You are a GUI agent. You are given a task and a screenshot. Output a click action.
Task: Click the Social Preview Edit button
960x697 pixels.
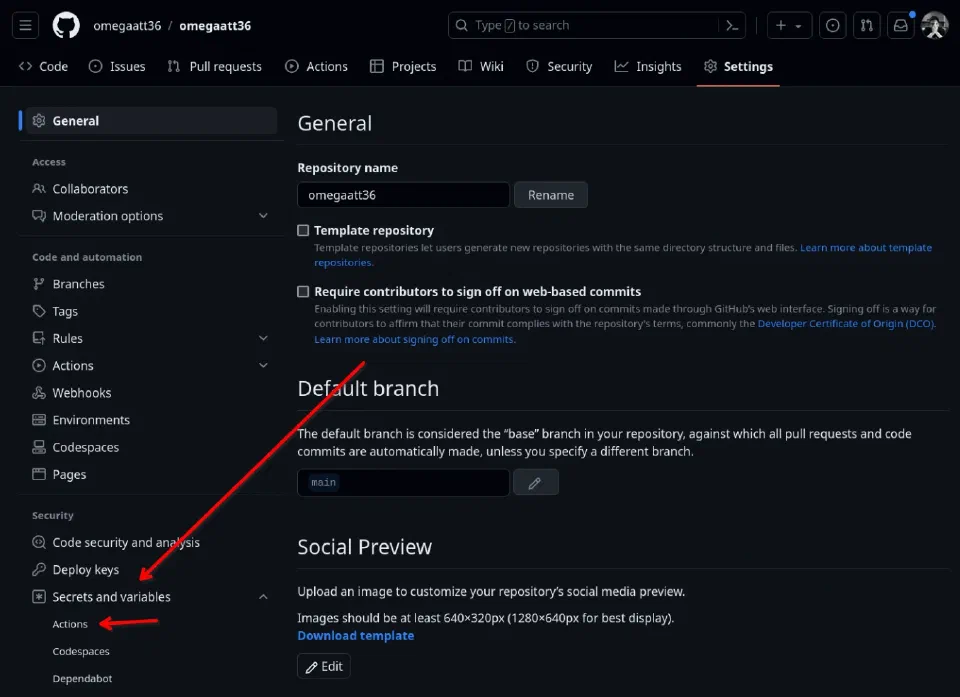(x=324, y=666)
